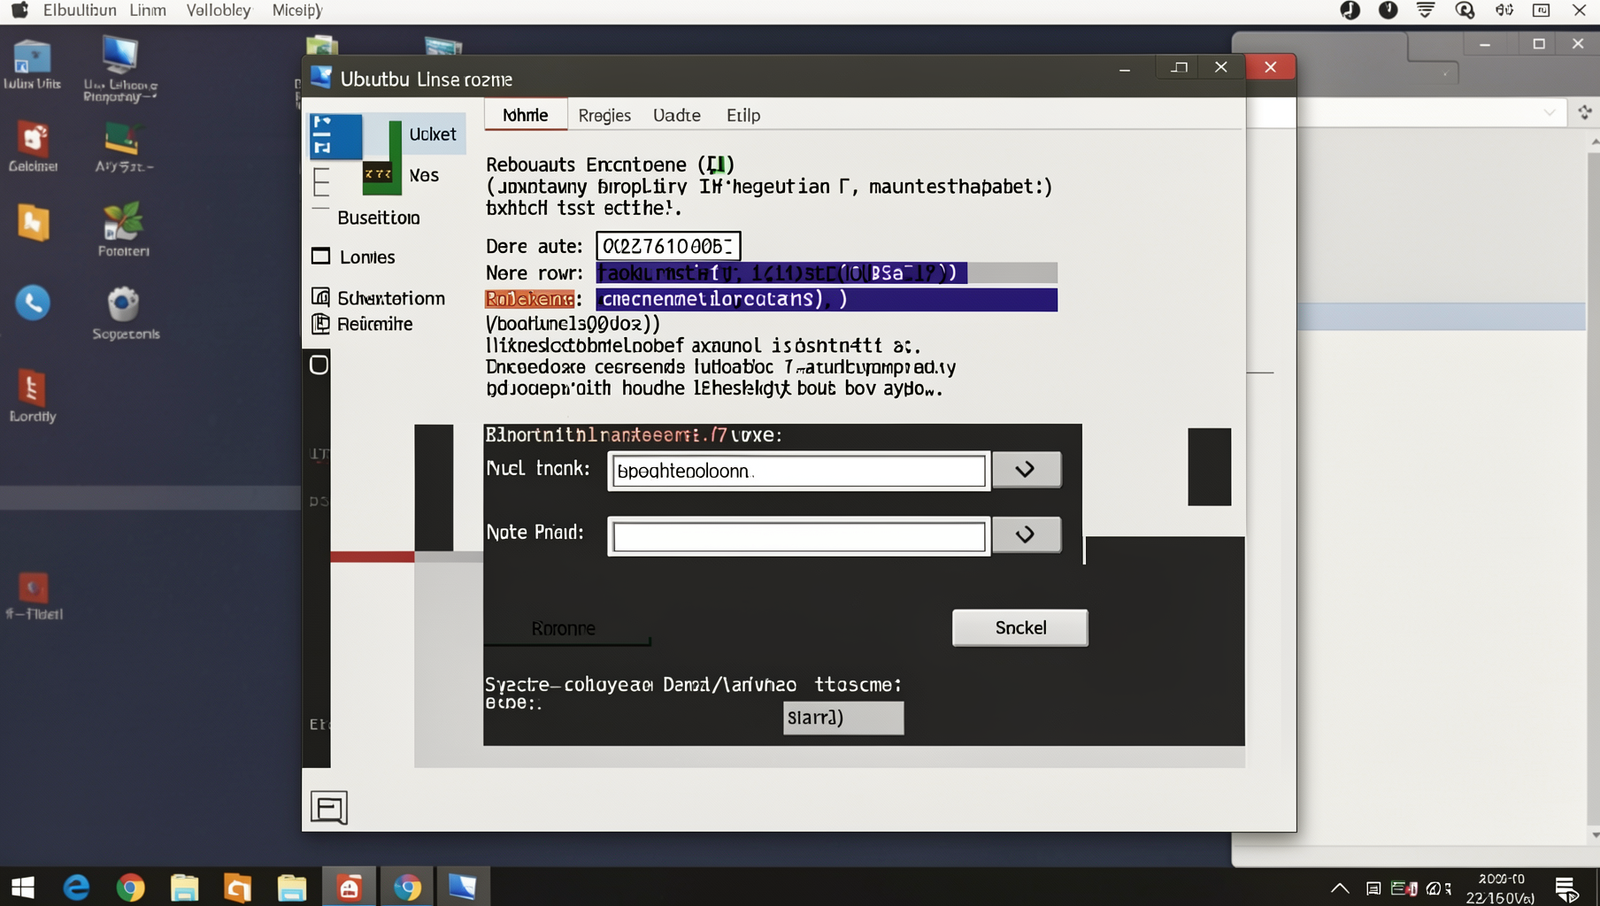Click the blue flag icon in the sidebar

point(335,137)
